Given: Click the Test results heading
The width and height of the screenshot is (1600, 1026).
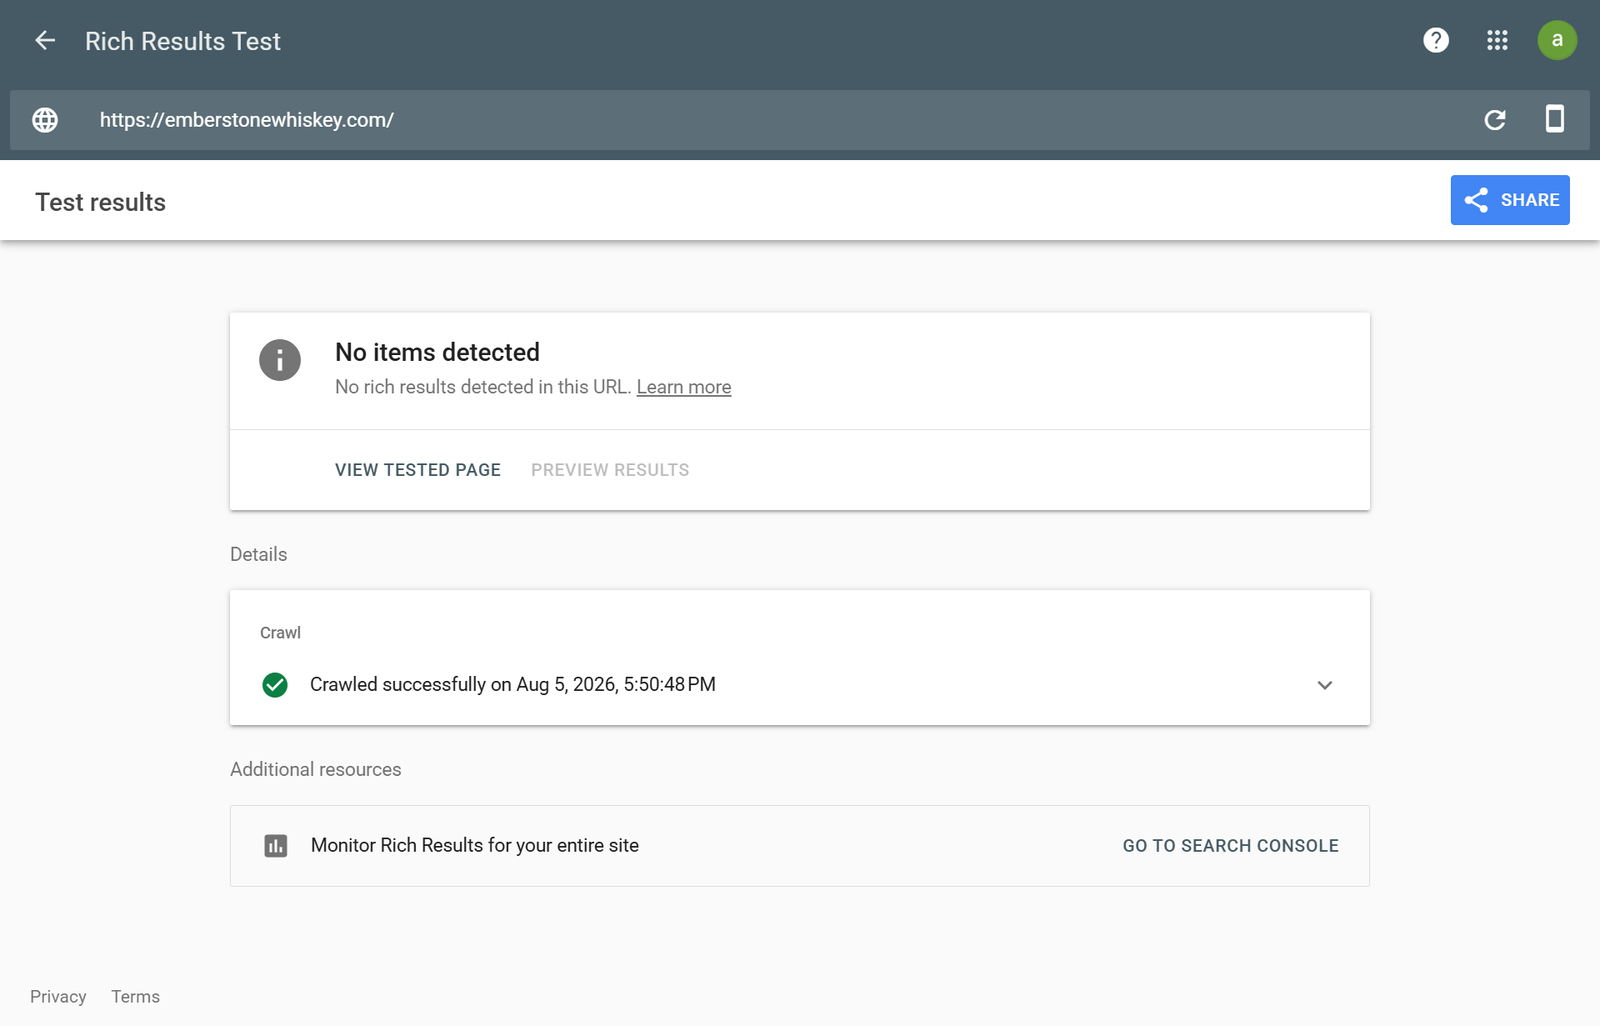Looking at the screenshot, I should pos(101,202).
